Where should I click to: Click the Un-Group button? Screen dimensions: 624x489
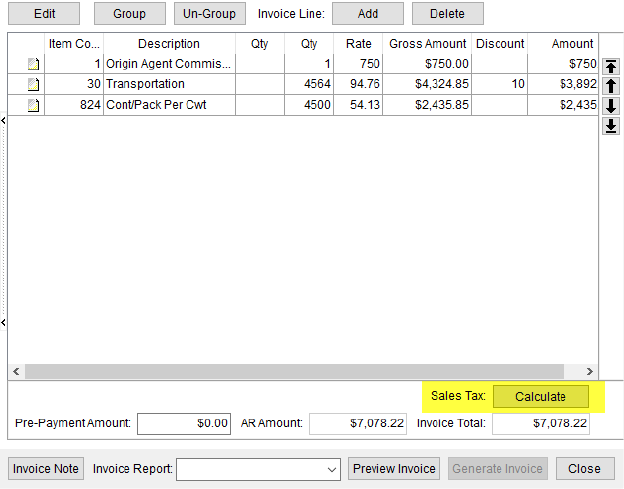[x=211, y=14]
